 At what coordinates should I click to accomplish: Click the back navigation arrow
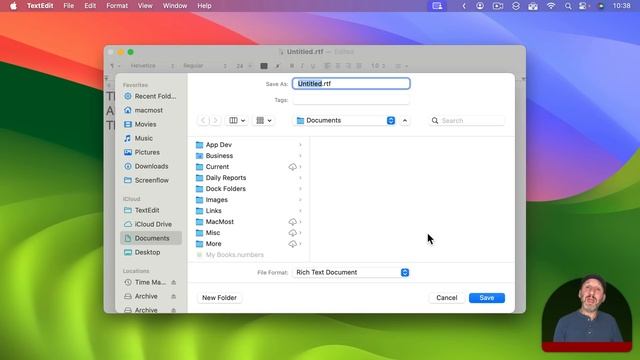(203, 120)
